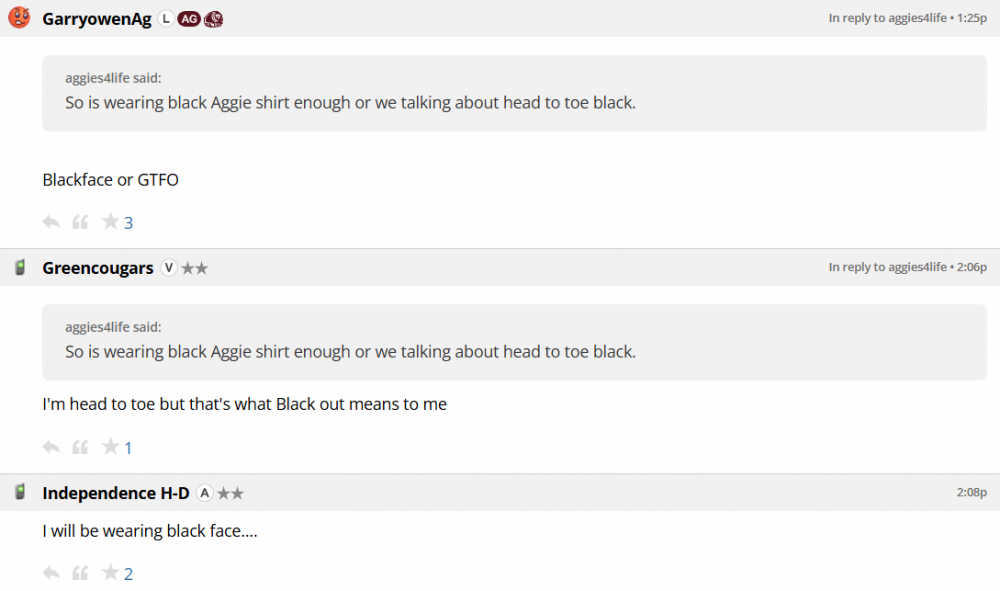Click the AG badge next to GarryowenAg
This screenshot has width=1000, height=591.
[188, 19]
